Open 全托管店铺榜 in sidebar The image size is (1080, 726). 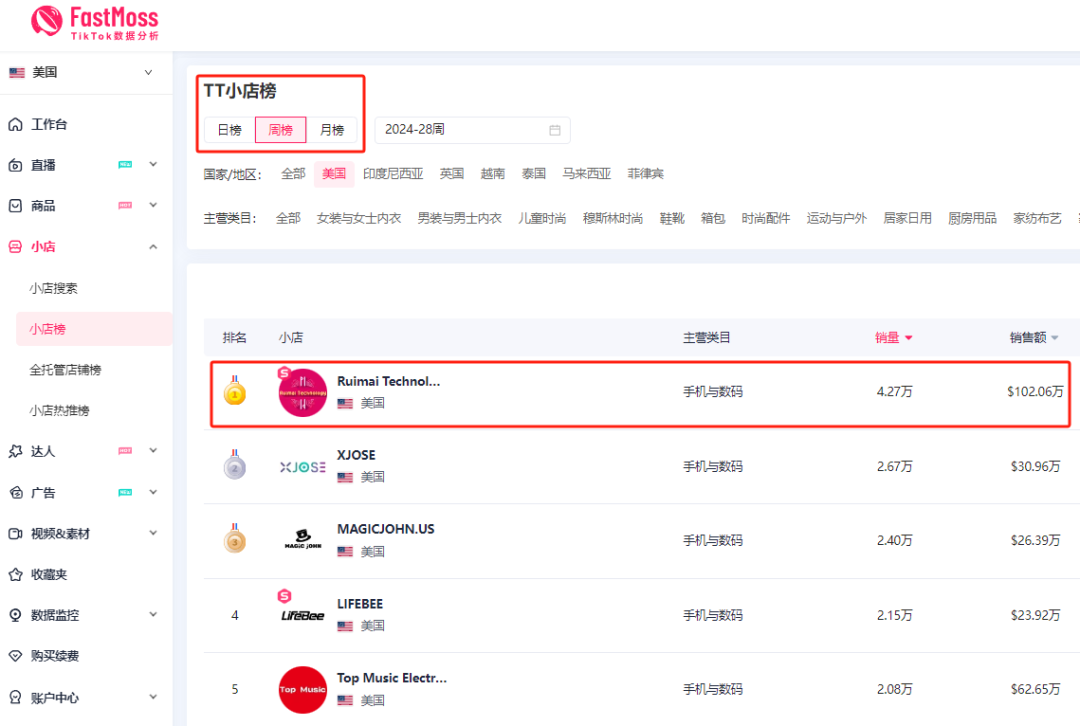click(x=65, y=370)
